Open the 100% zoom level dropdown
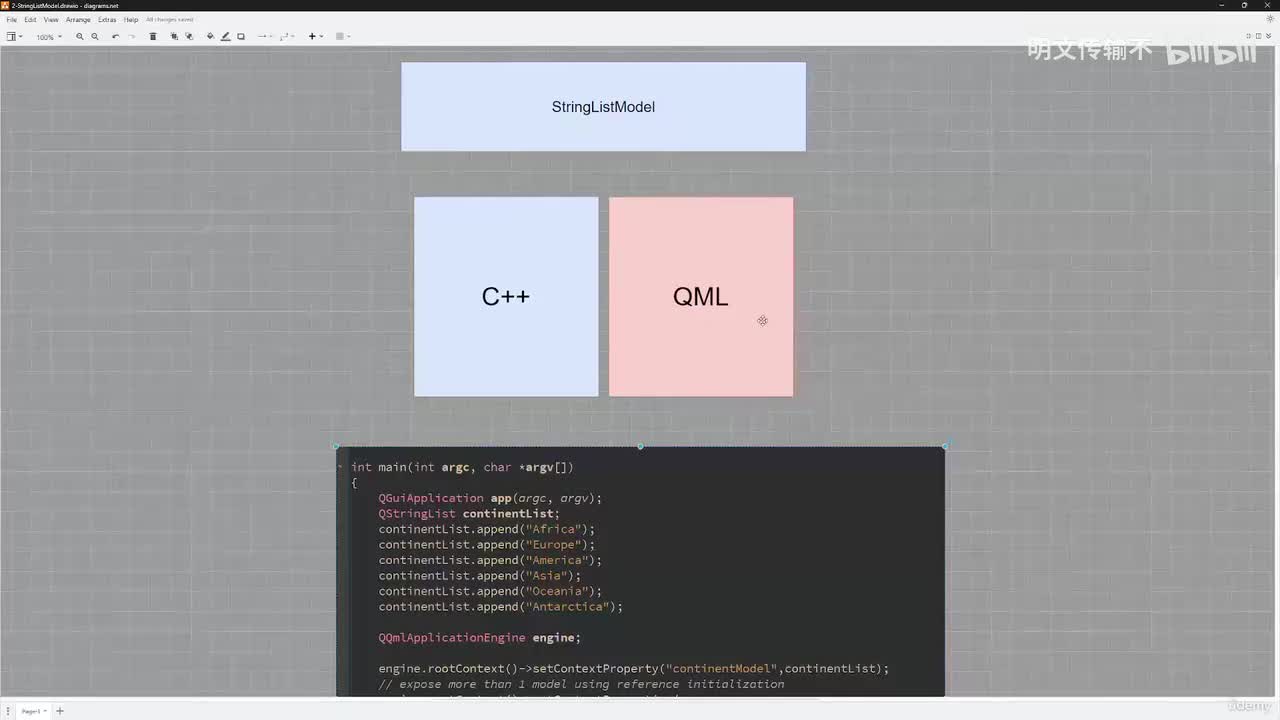This screenshot has width=1280, height=720. click(49, 37)
